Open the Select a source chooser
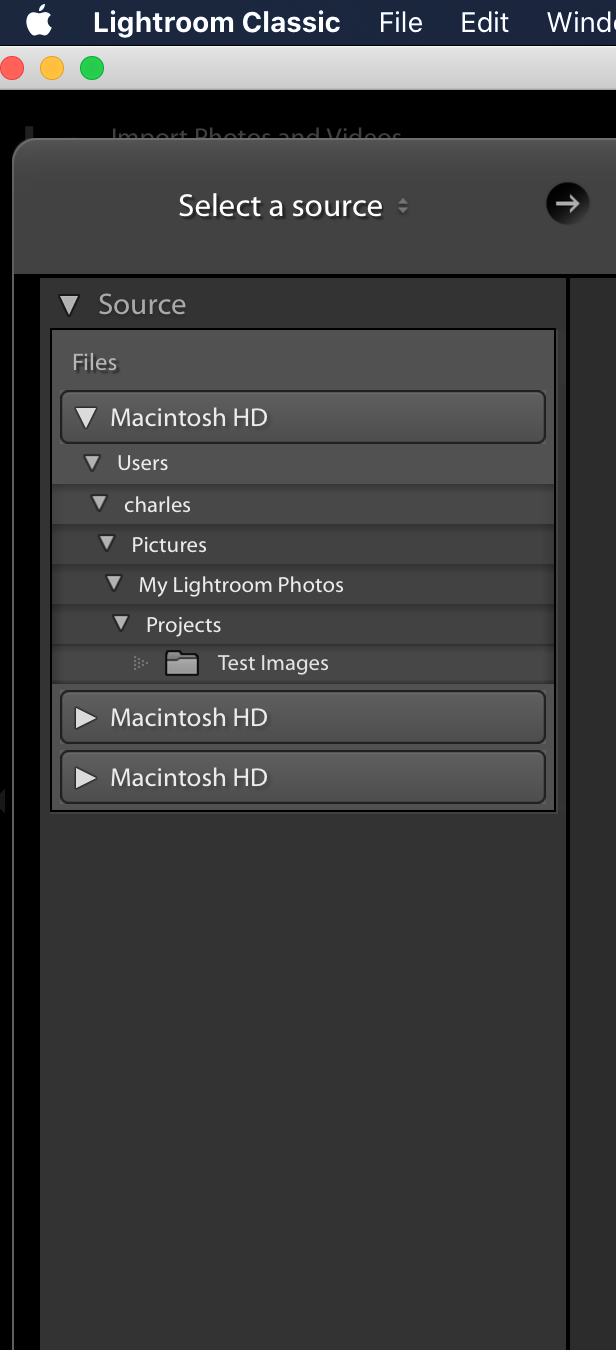616x1350 pixels. [290, 205]
